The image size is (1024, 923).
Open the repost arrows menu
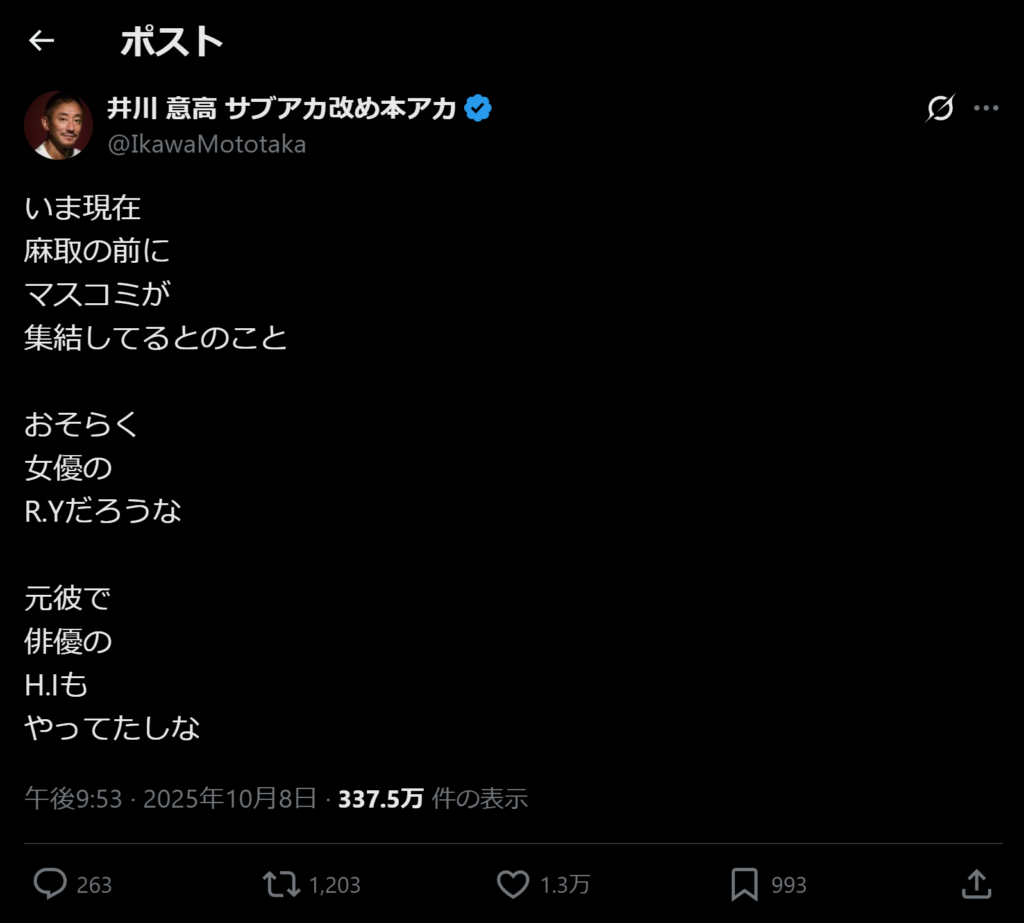click(280, 884)
